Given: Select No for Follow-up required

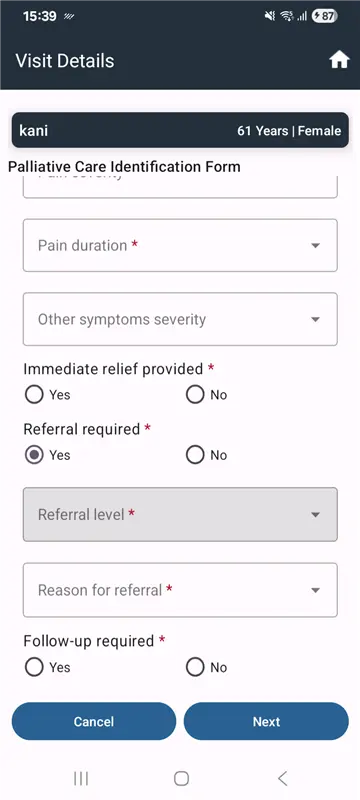Looking at the screenshot, I should 207,667.
